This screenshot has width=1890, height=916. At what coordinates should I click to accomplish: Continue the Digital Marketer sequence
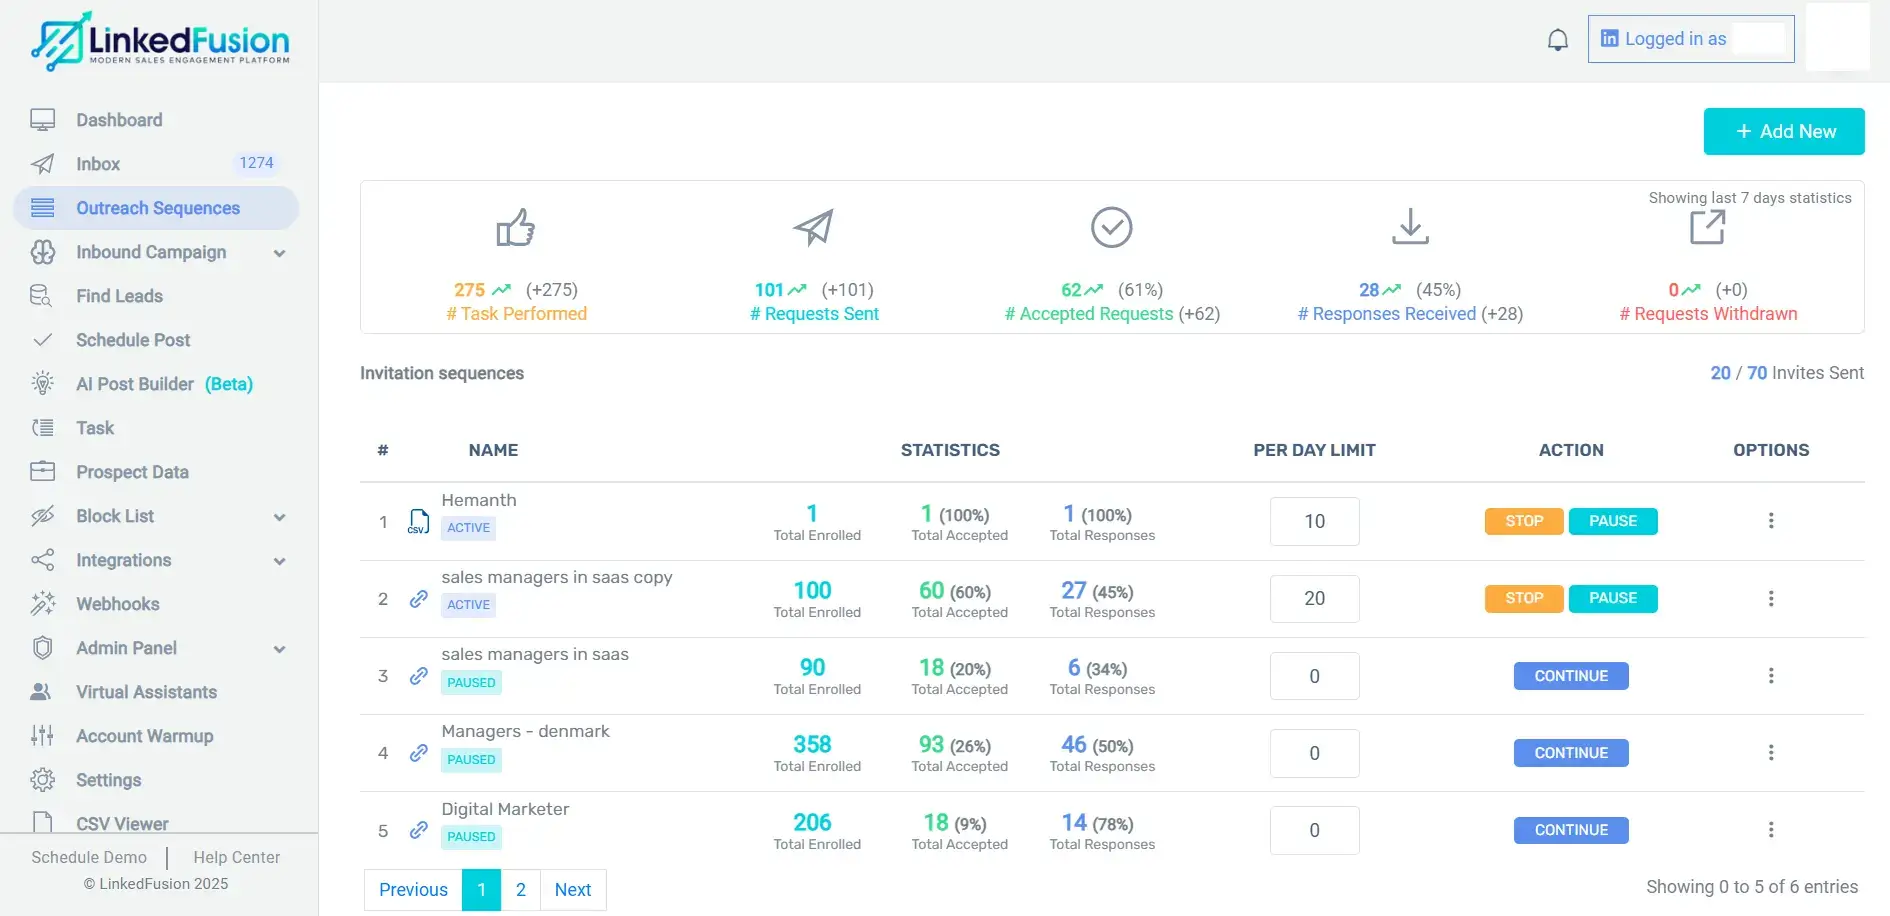(1571, 830)
